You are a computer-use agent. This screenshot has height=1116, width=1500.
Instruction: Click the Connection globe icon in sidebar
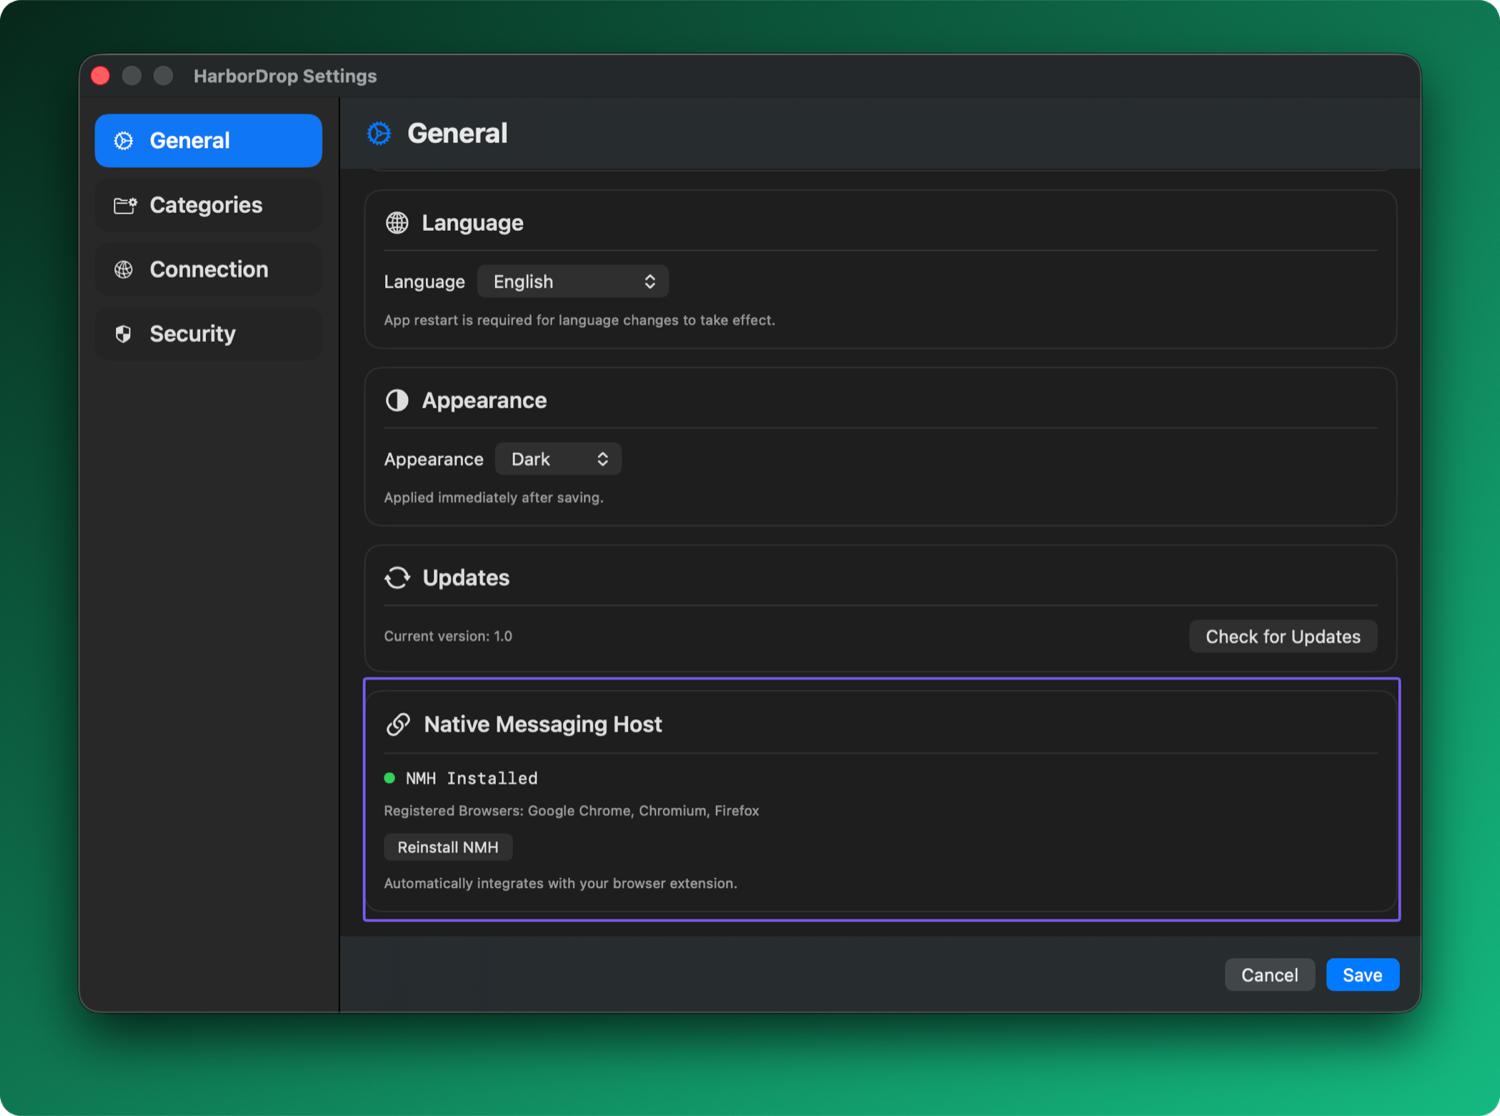coord(124,270)
